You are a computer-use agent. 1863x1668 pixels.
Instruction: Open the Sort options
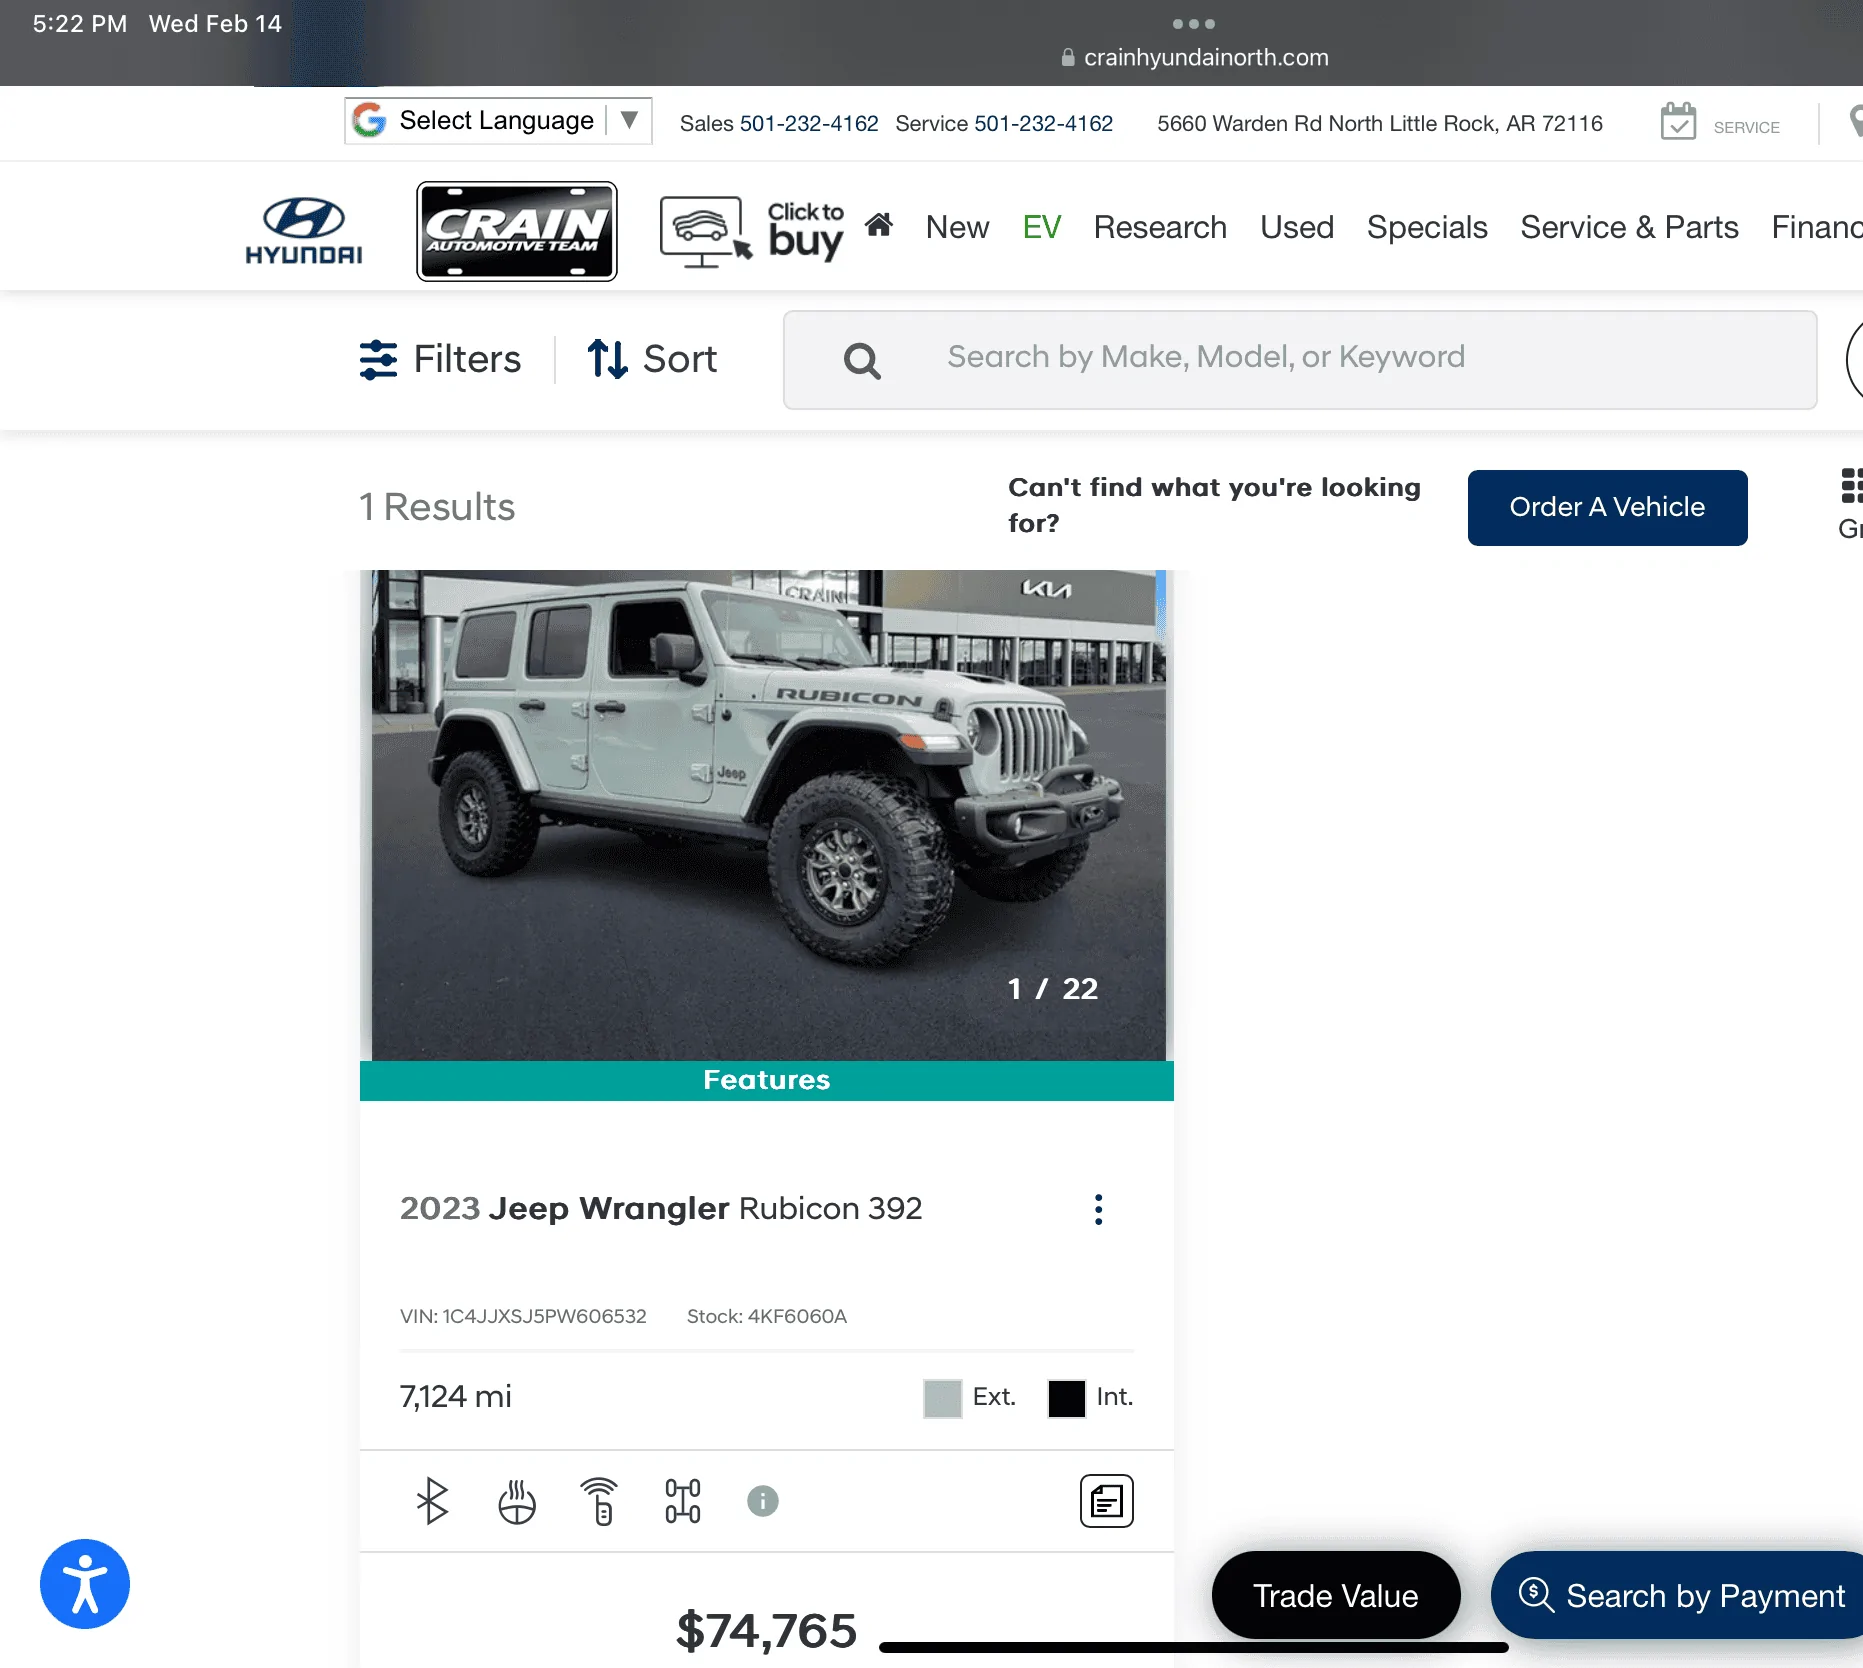point(652,359)
